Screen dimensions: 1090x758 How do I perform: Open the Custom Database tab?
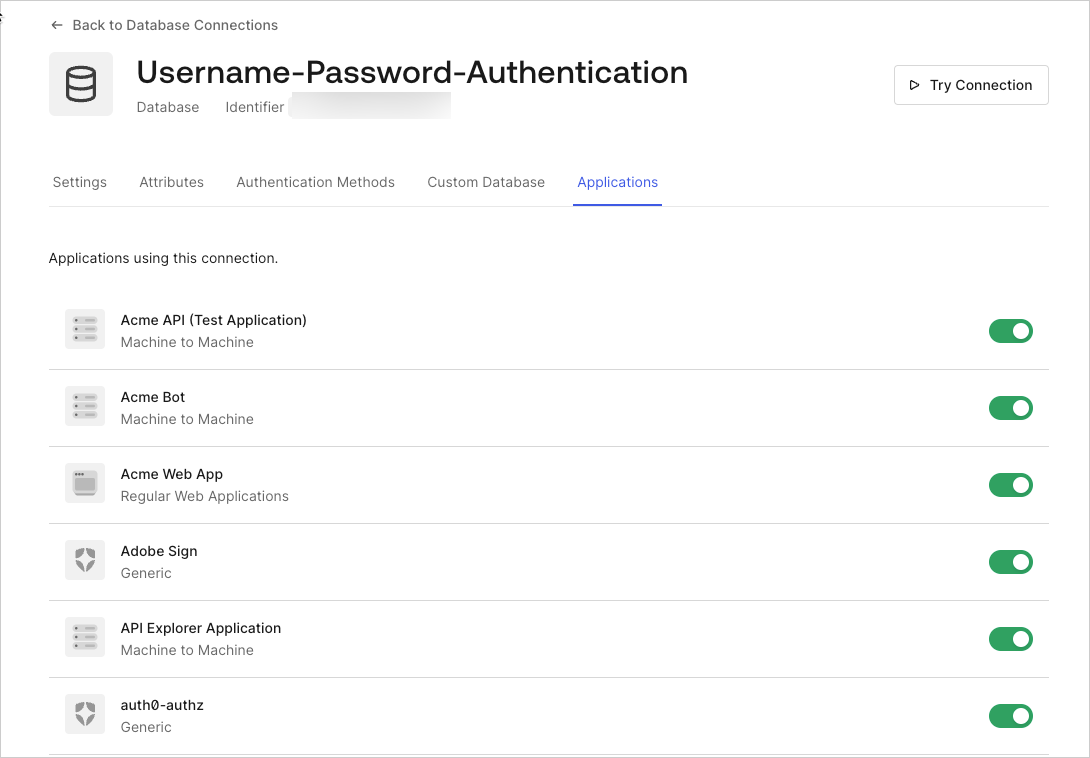click(486, 182)
